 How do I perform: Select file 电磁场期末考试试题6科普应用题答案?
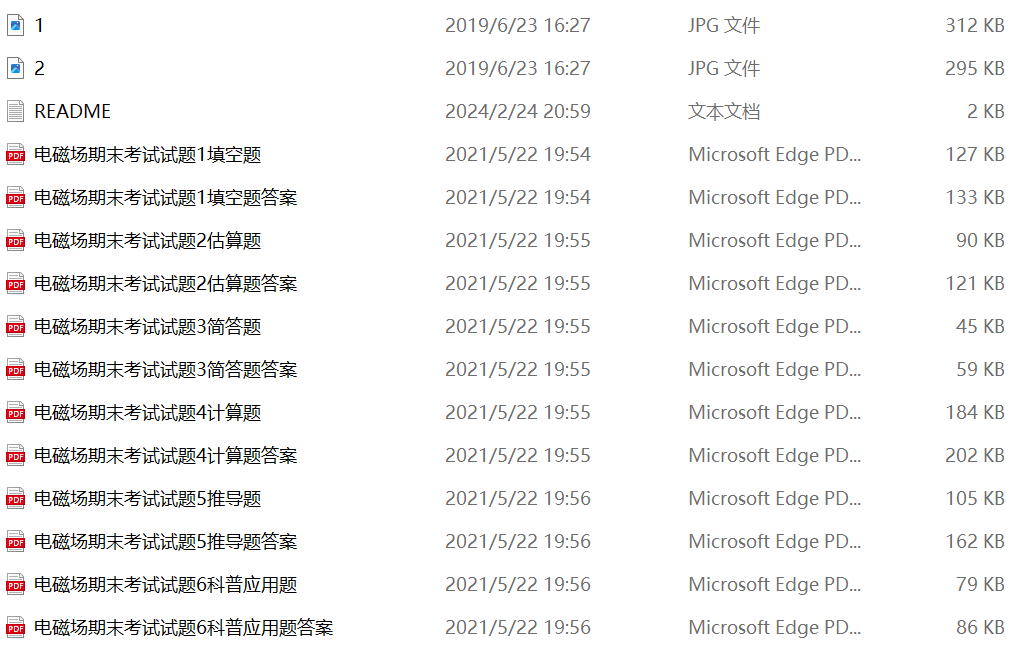point(183,627)
